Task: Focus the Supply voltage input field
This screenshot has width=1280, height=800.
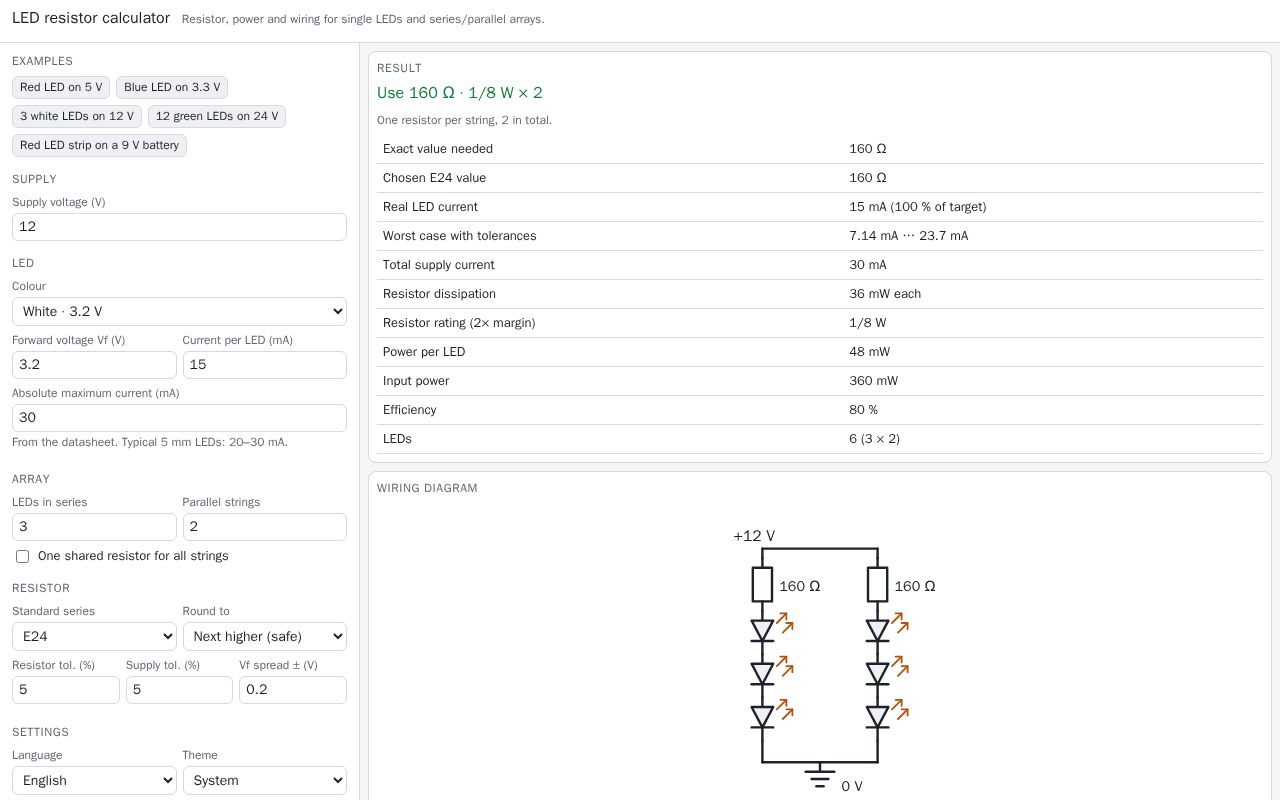Action: coord(179,227)
